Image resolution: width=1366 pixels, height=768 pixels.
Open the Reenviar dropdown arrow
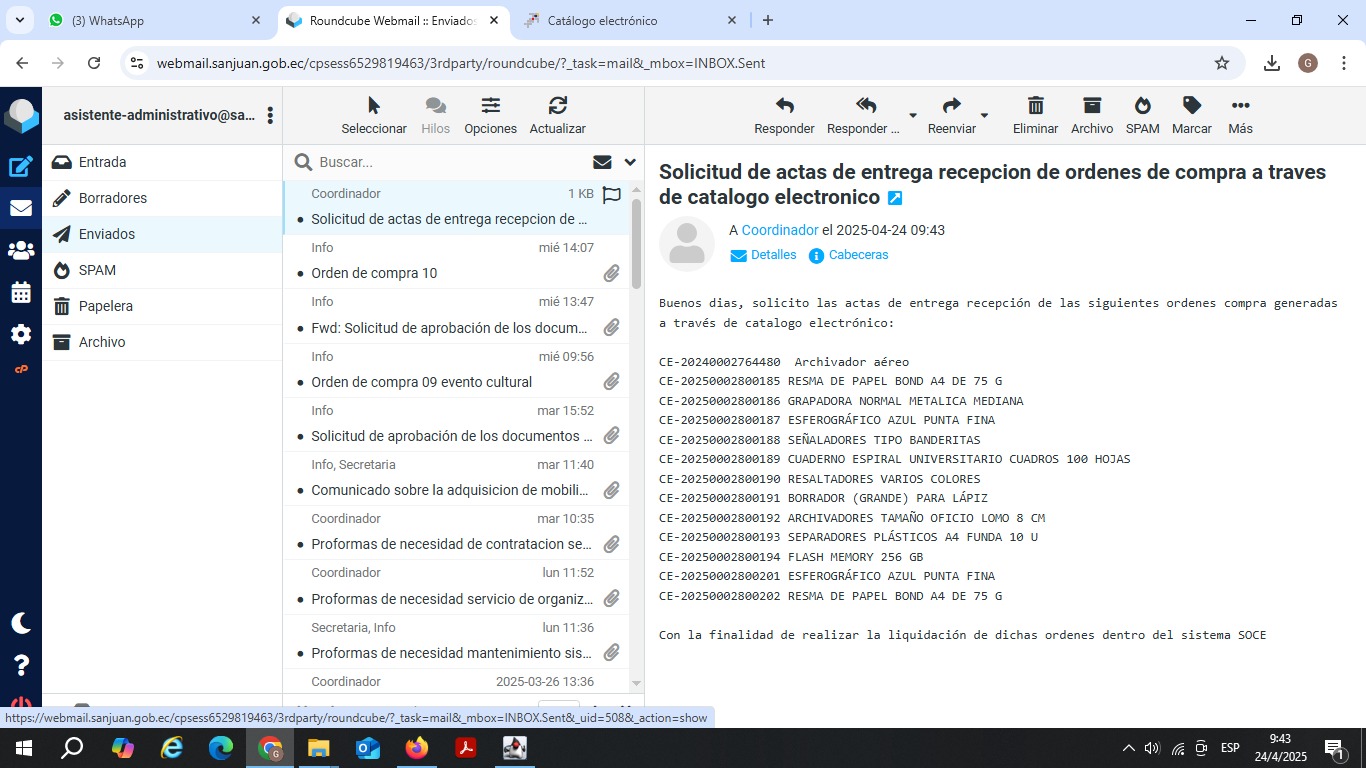point(984,116)
